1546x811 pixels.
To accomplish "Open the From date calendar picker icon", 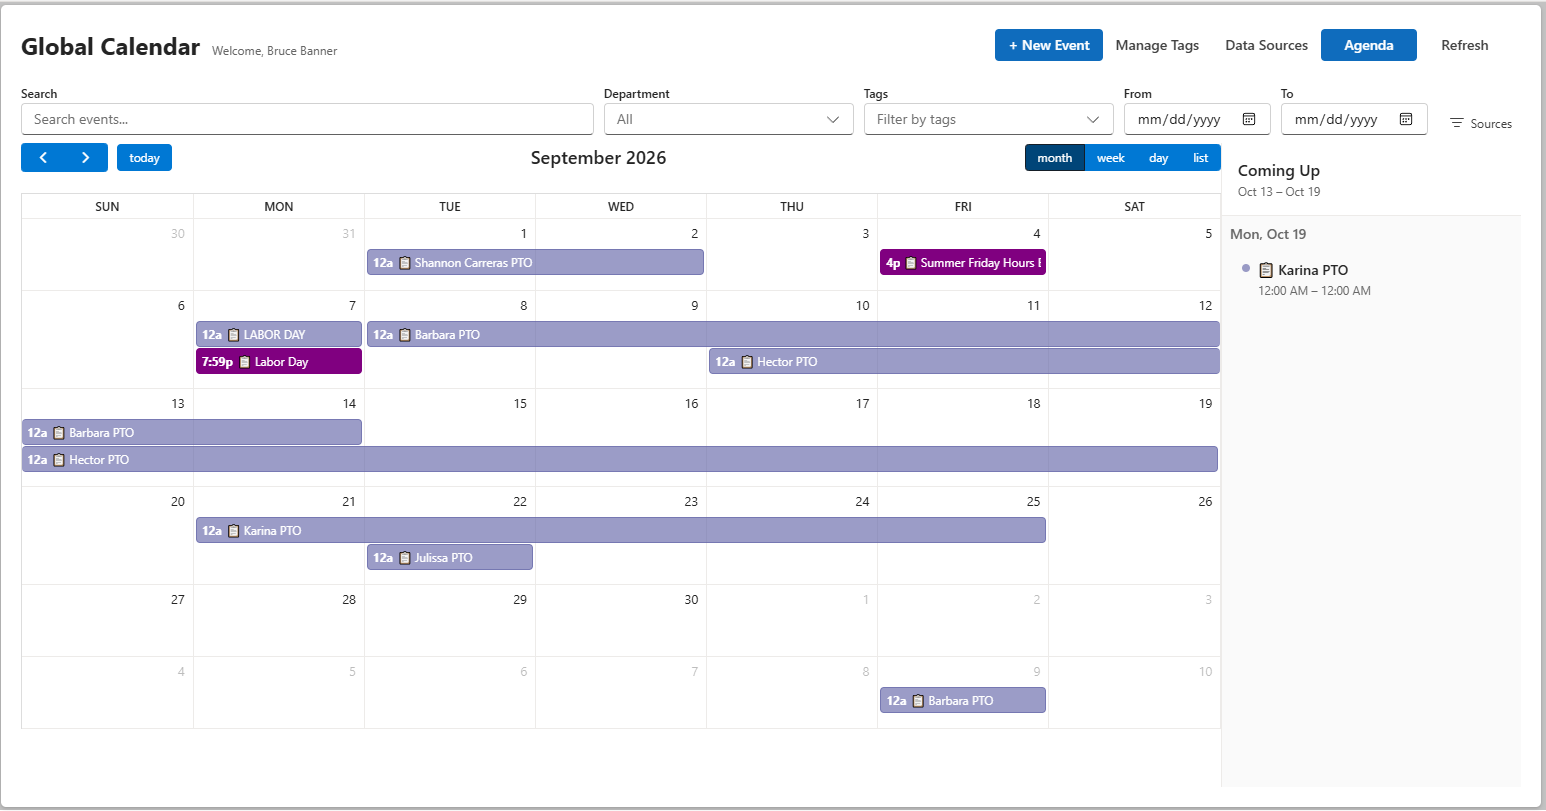I will click(1249, 119).
